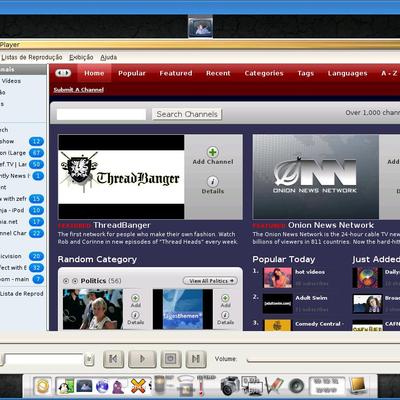Play the current video
This screenshot has width=400, height=400.
tap(142, 359)
